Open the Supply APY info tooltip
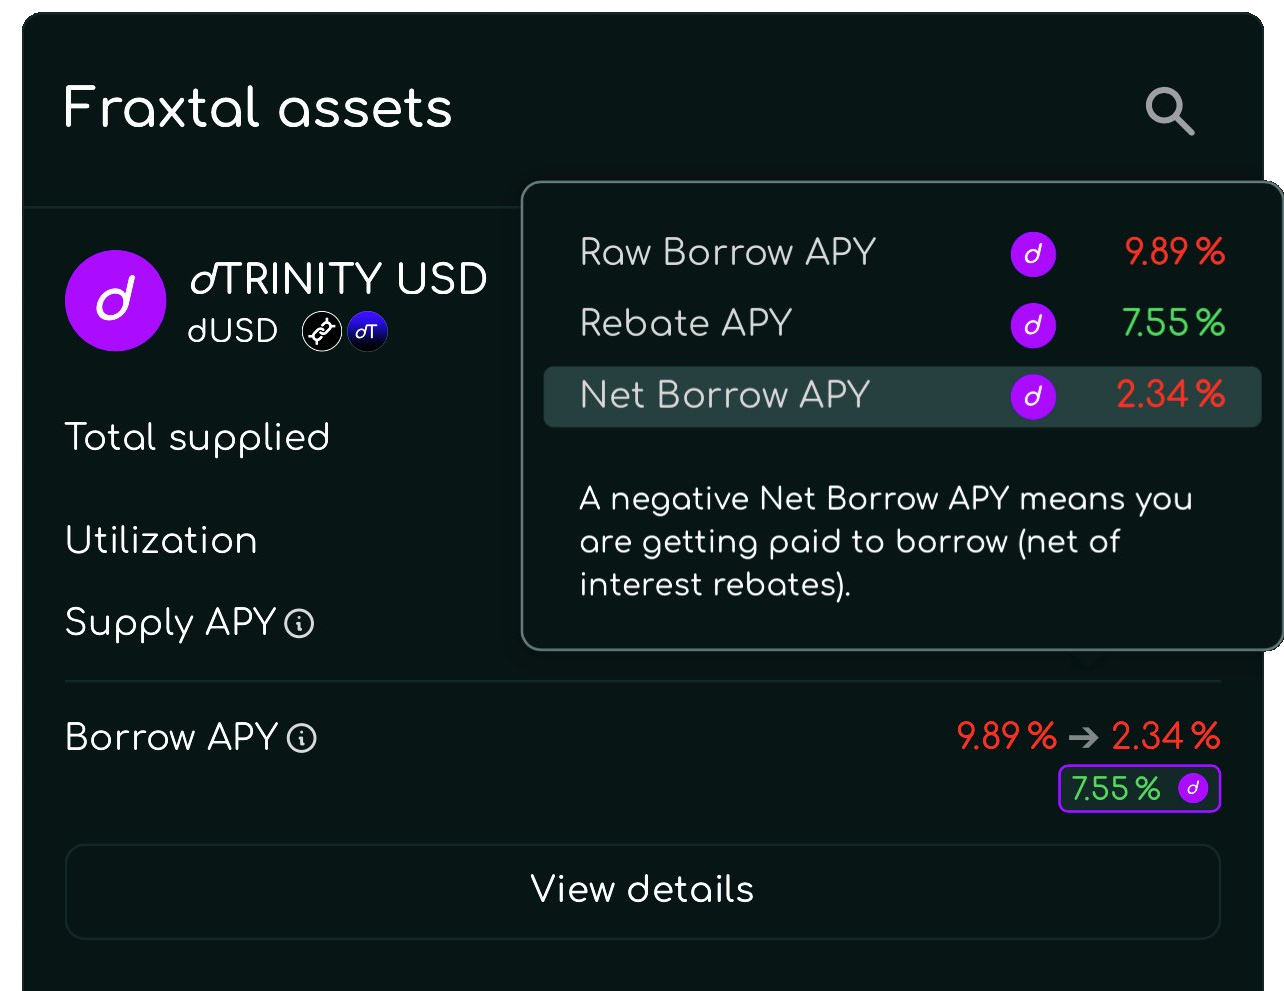 pos(298,623)
